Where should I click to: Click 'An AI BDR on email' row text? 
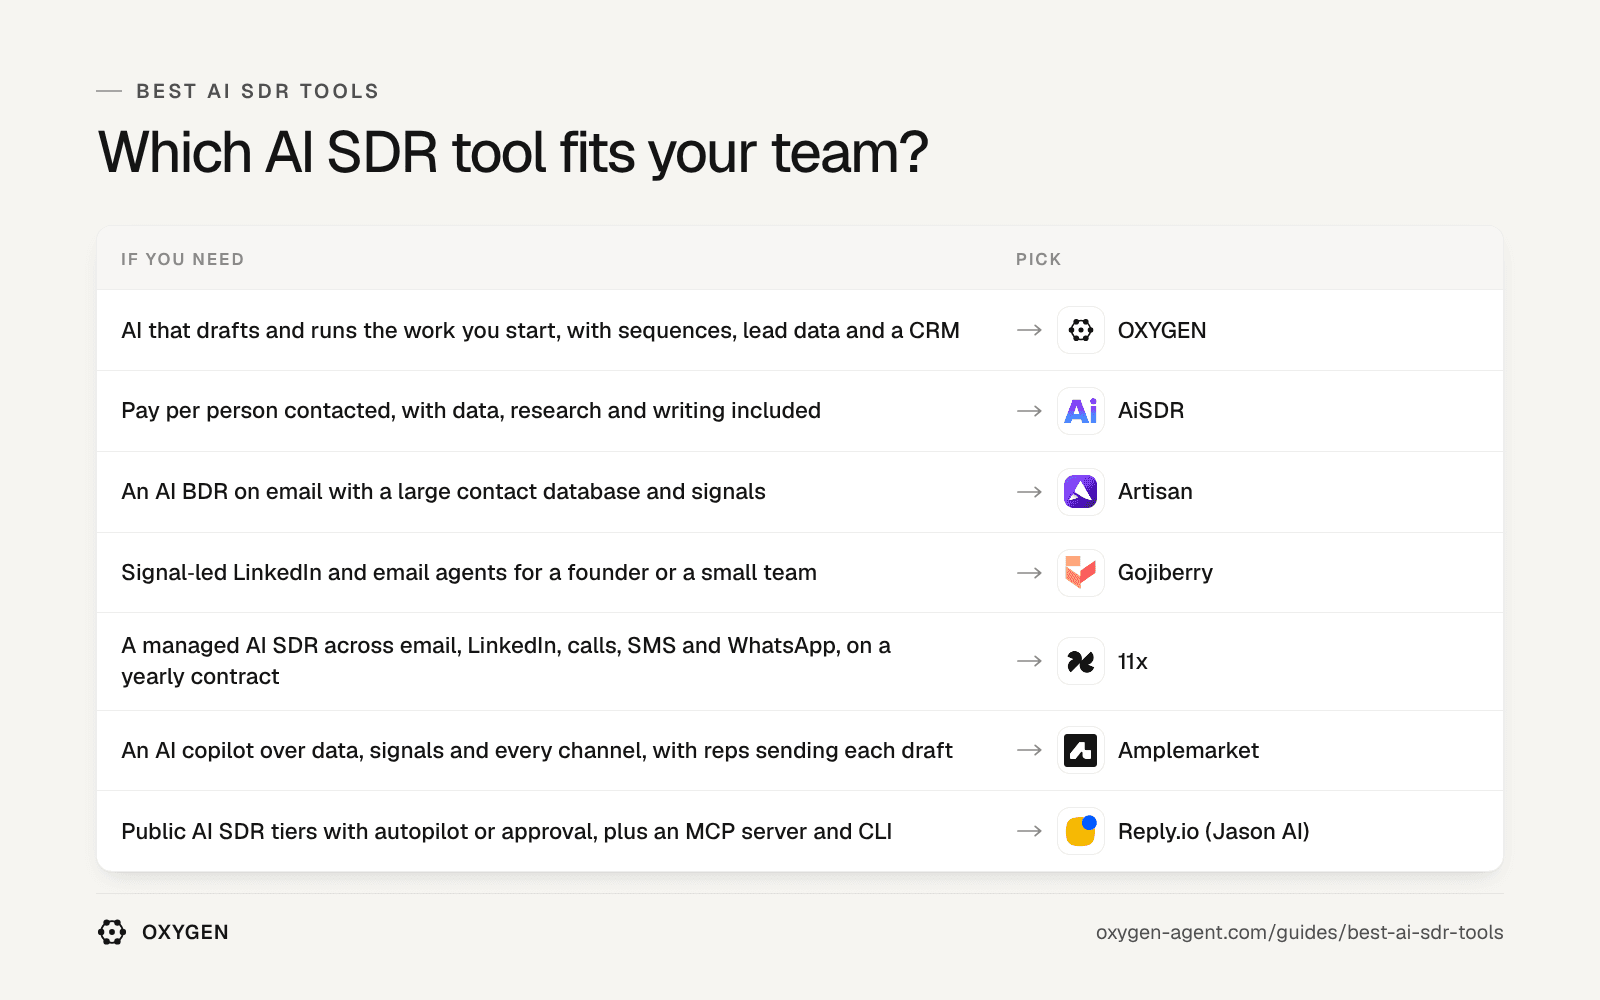[443, 492]
